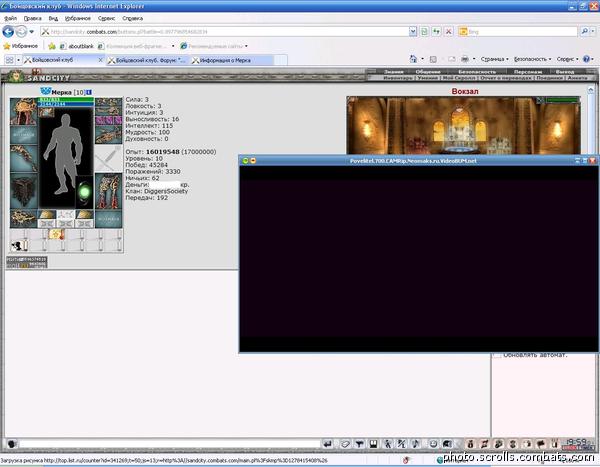Click the eraser clear-chat icon
Image resolution: width=600 pixels, height=467 pixels.
coord(345,444)
